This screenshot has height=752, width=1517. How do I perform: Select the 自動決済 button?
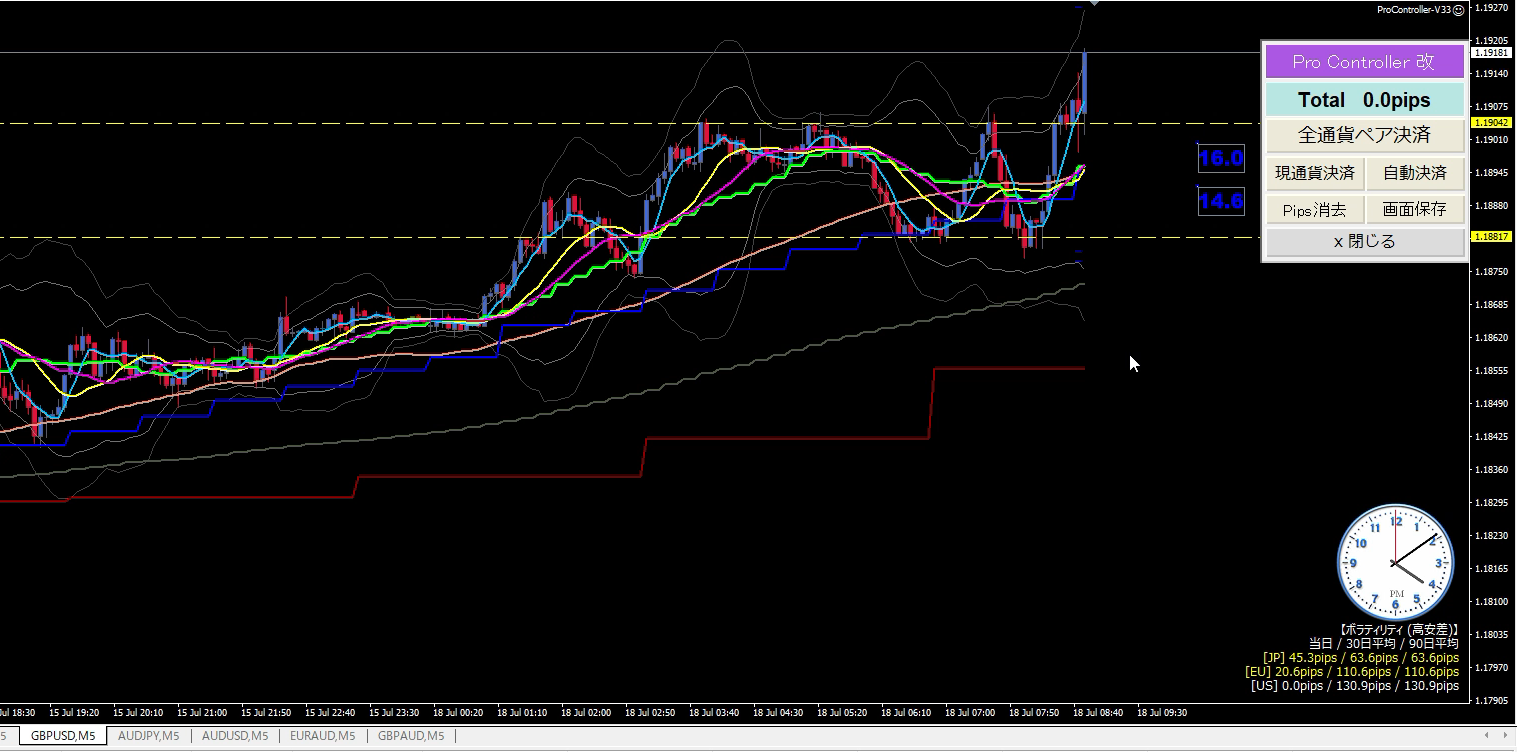pos(1415,173)
